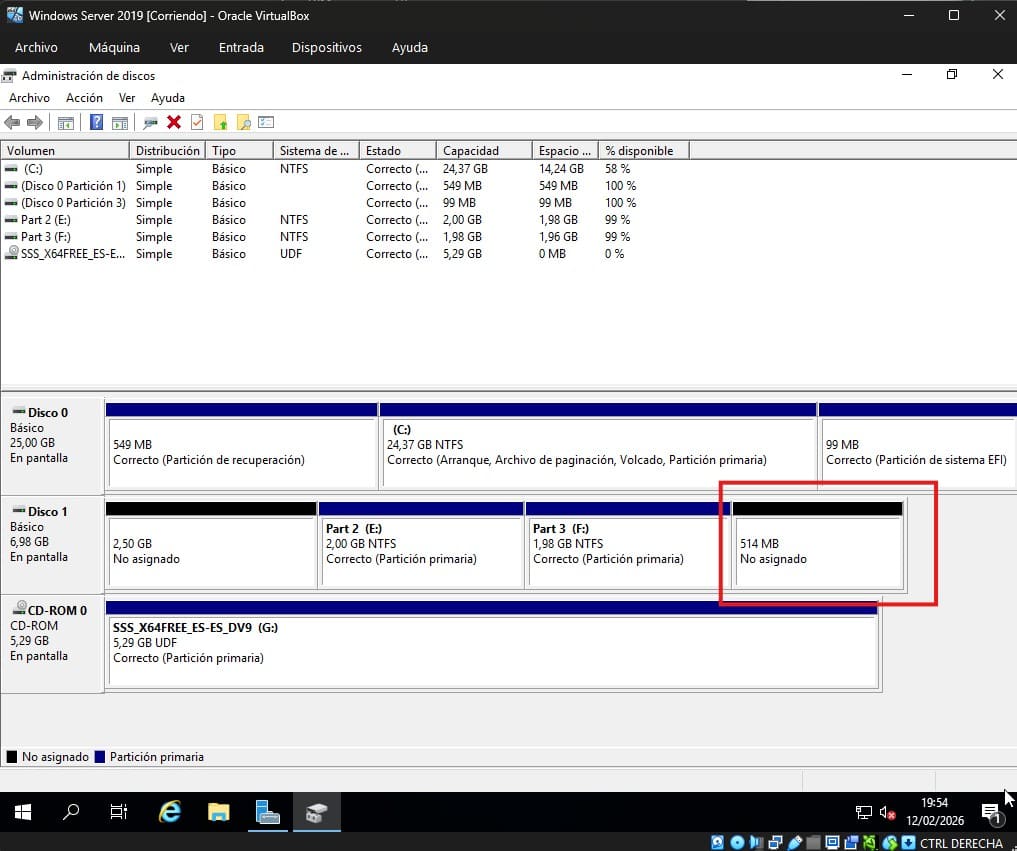Click the Forward arrow in the toolbar
Viewport: 1017px width, 851px height.
pyautogui.click(x=35, y=122)
